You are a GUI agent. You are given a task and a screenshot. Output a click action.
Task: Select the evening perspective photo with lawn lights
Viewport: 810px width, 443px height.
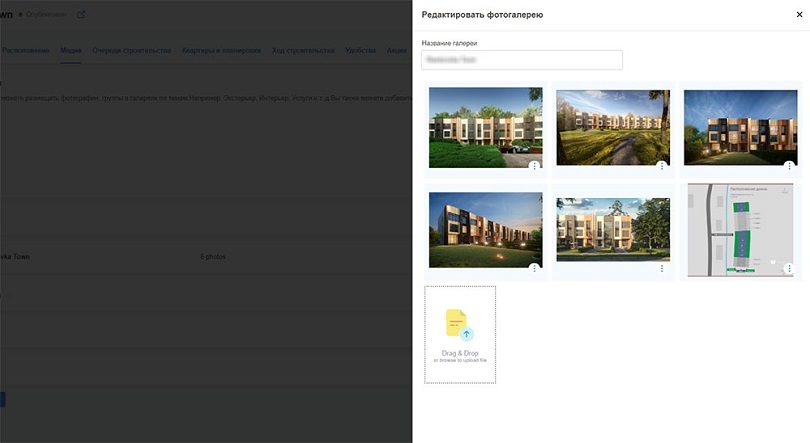pyautogui.click(x=486, y=230)
